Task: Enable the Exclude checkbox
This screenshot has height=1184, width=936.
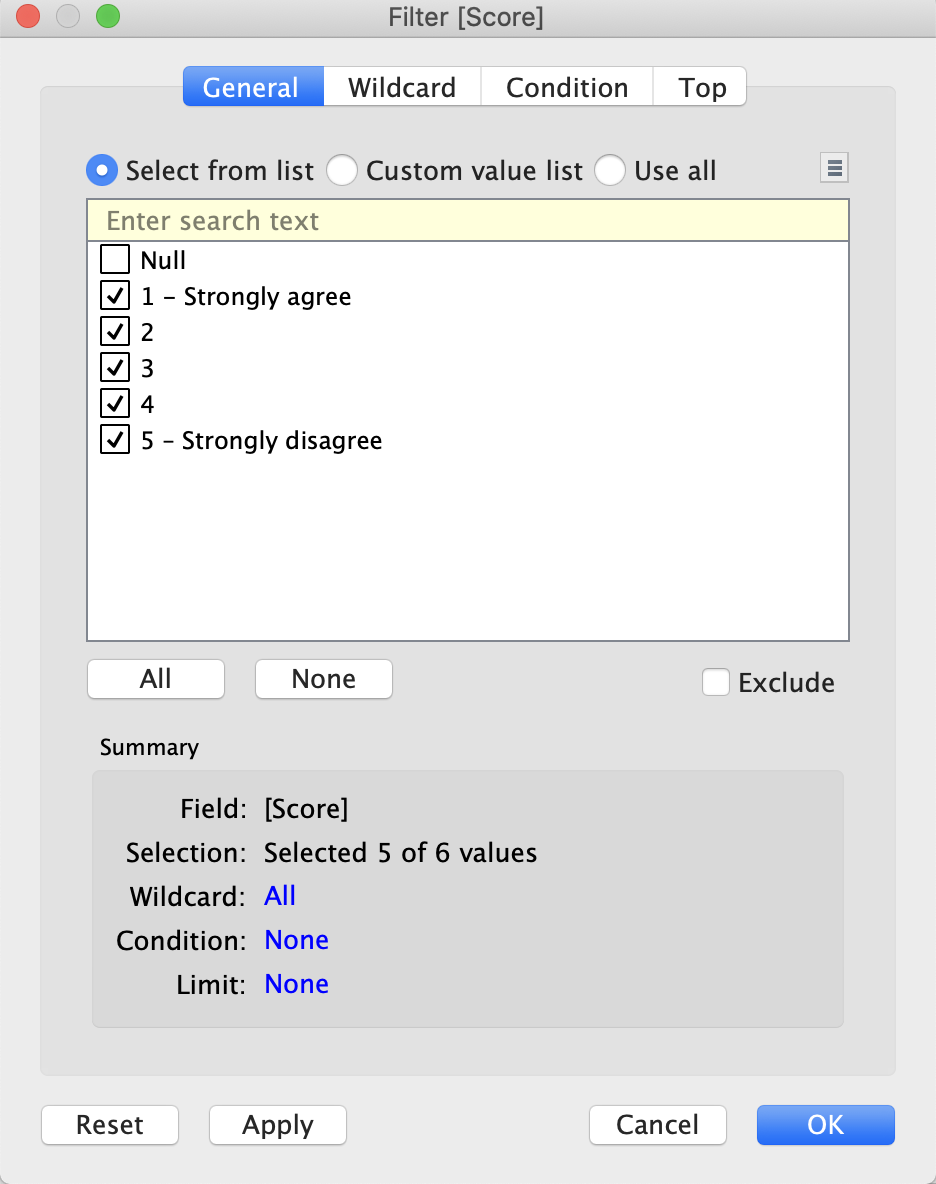Action: click(716, 683)
